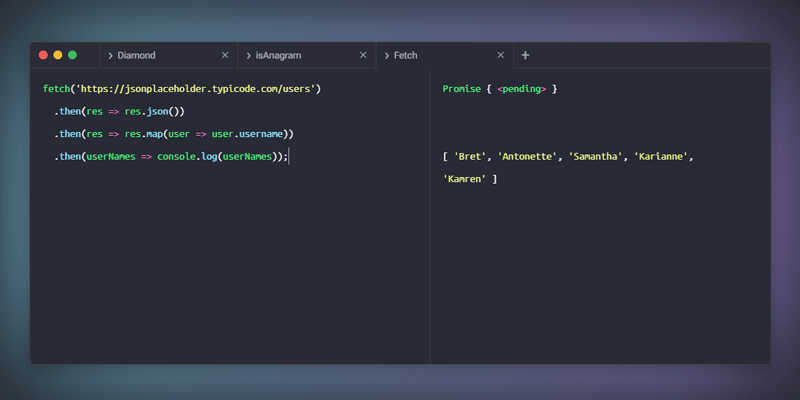
Task: Close the isAnagram tab
Action: coord(363,56)
